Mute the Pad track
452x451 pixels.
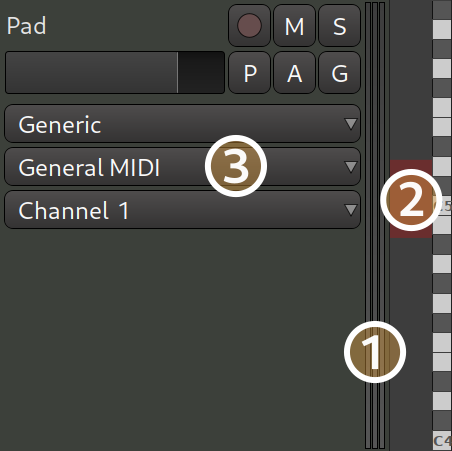(294, 26)
